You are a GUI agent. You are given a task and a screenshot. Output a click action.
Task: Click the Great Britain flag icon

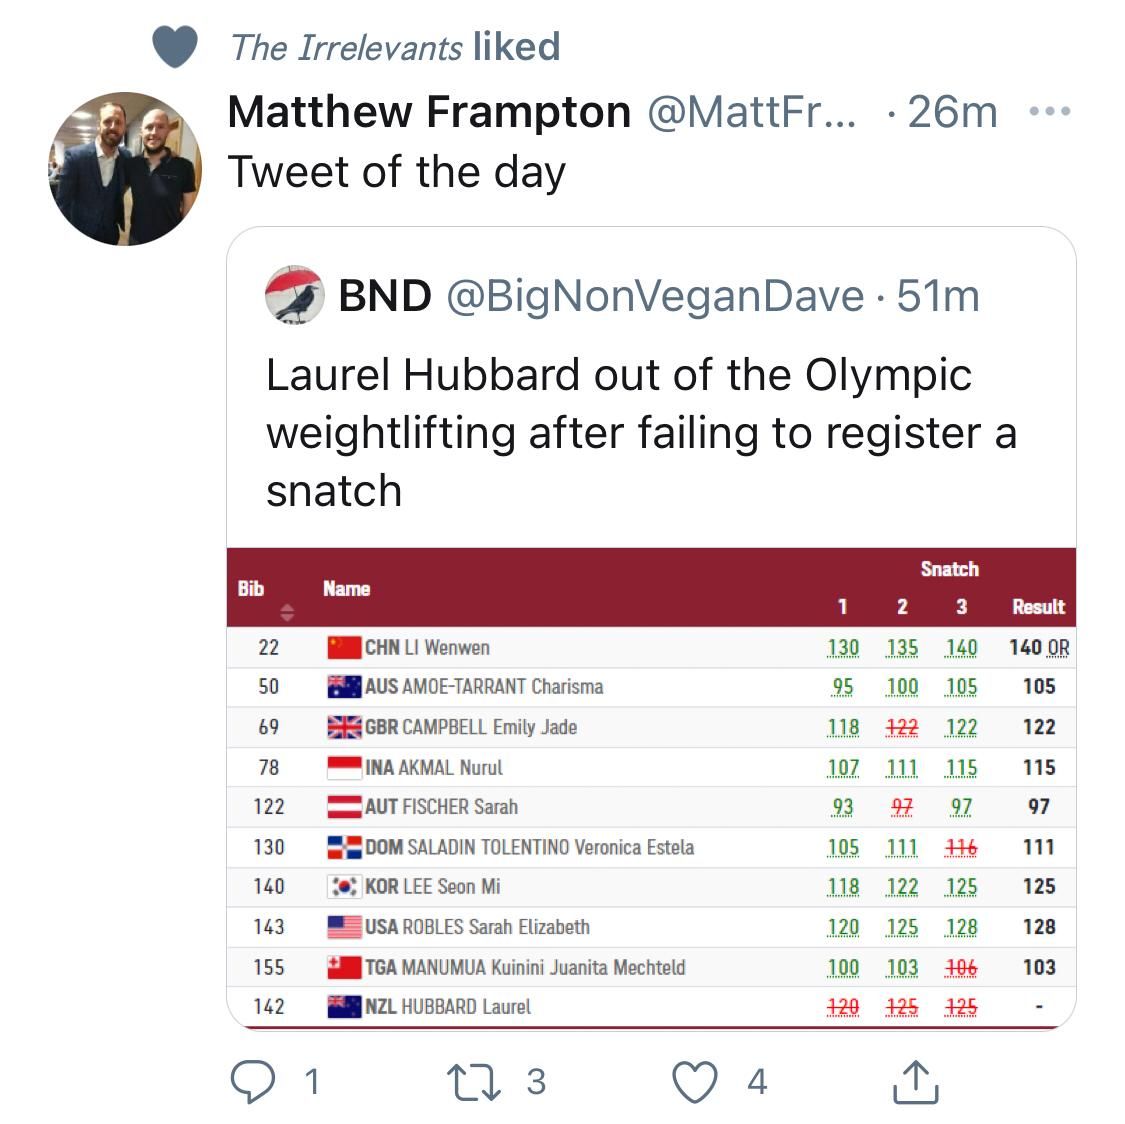tap(344, 727)
